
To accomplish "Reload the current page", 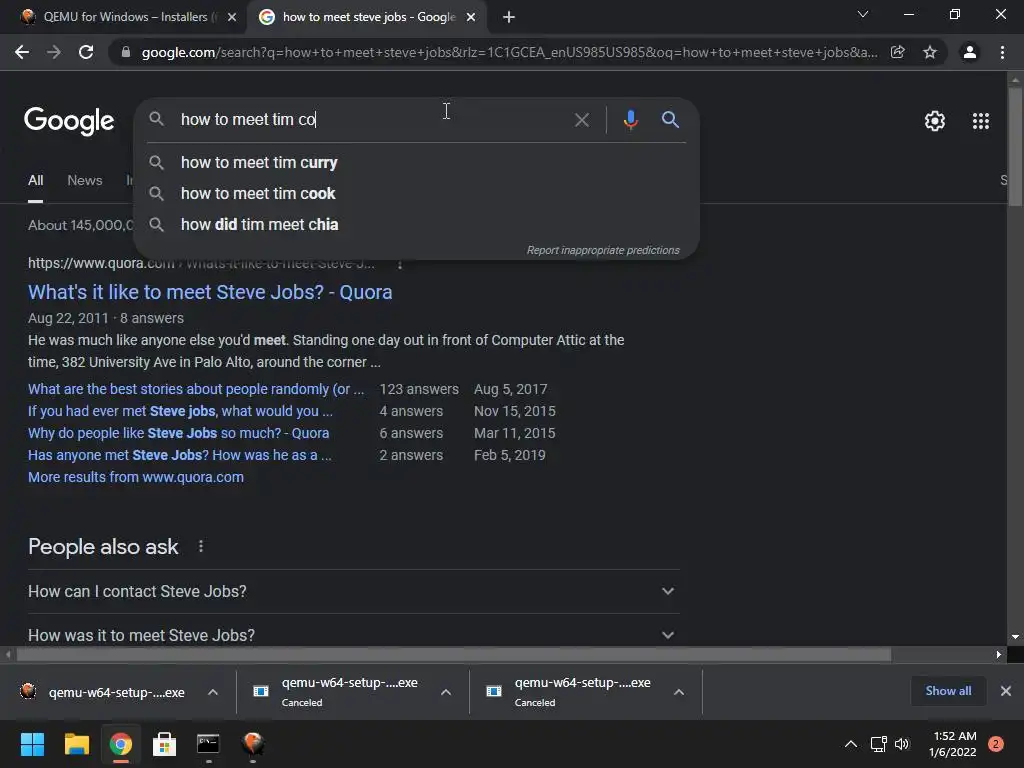I will point(86,52).
